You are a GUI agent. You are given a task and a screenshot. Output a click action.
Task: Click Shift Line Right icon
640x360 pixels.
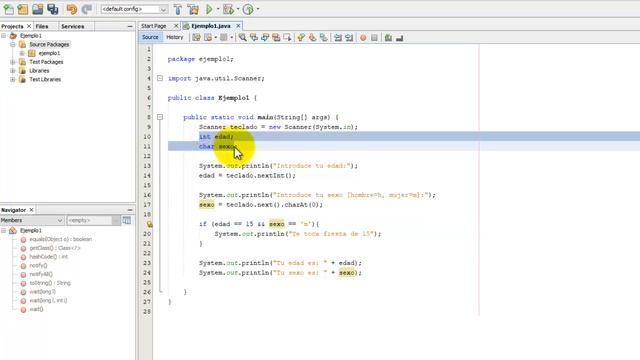pyautogui.click(x=349, y=38)
